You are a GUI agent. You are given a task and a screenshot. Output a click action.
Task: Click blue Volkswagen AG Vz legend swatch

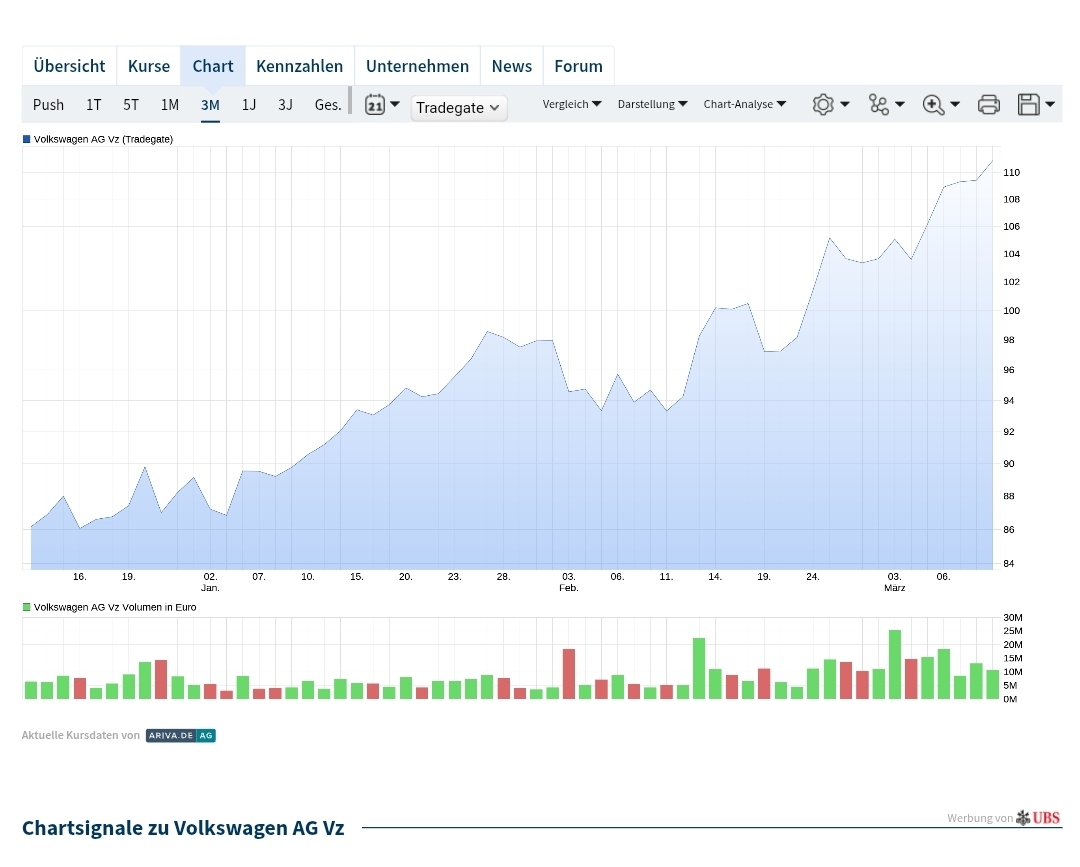27,139
